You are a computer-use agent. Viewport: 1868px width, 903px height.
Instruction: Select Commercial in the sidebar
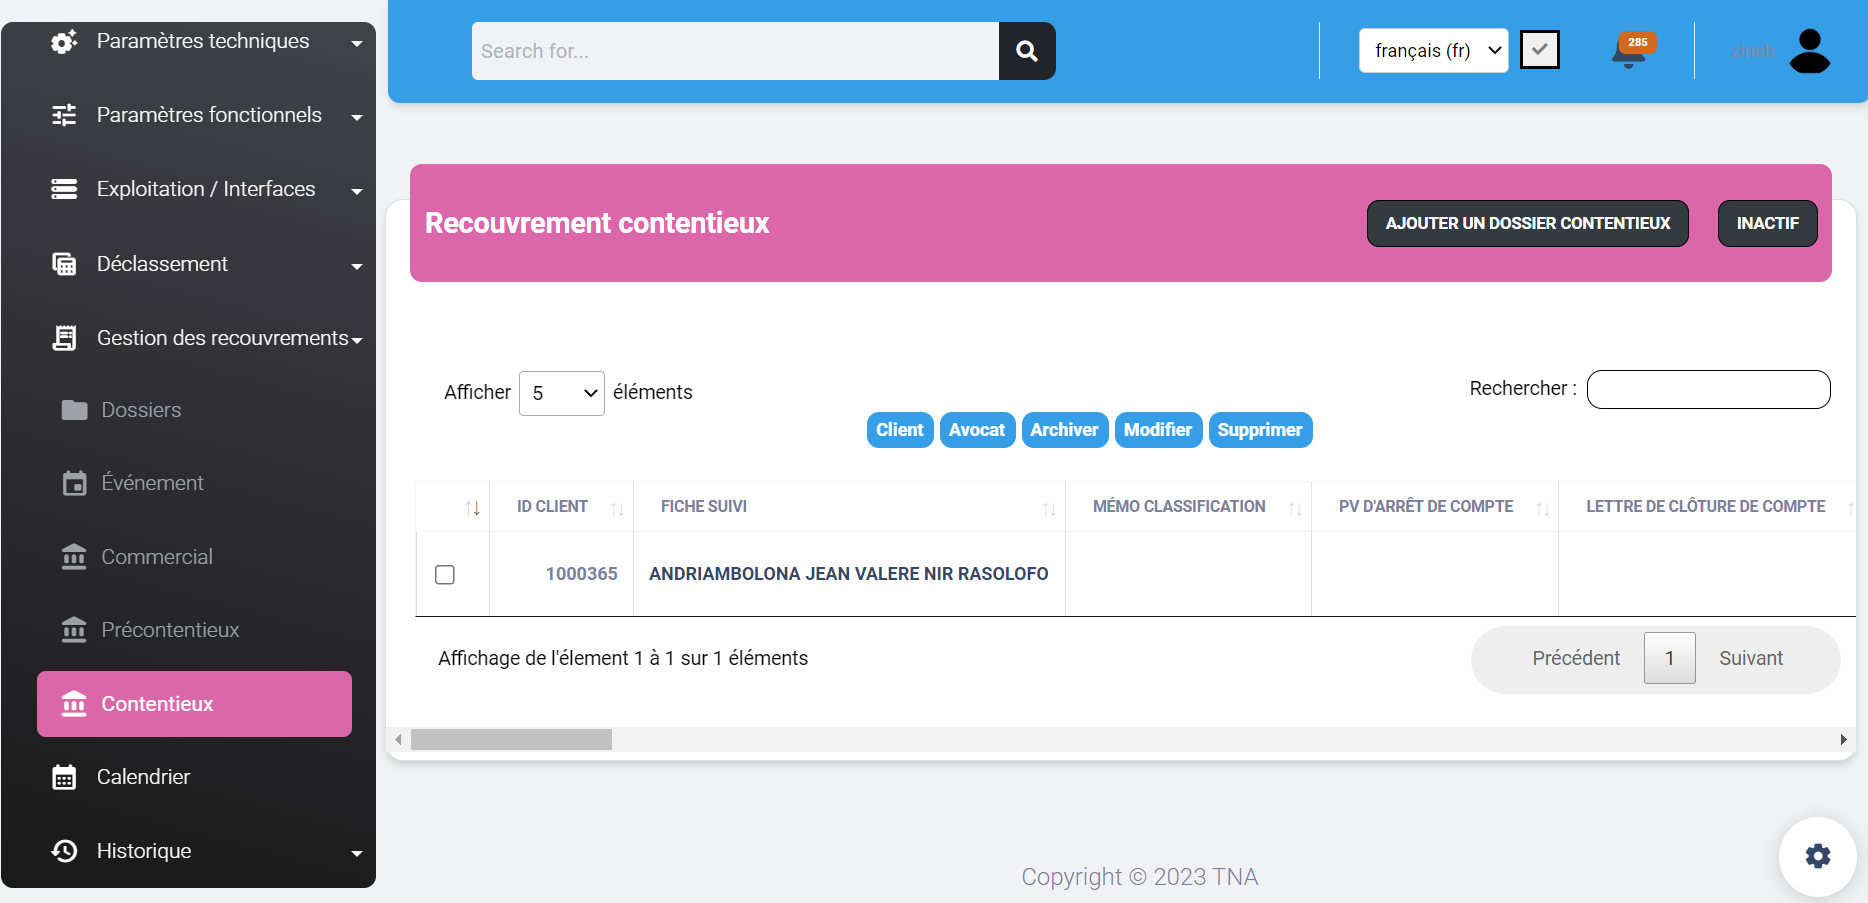(x=157, y=557)
